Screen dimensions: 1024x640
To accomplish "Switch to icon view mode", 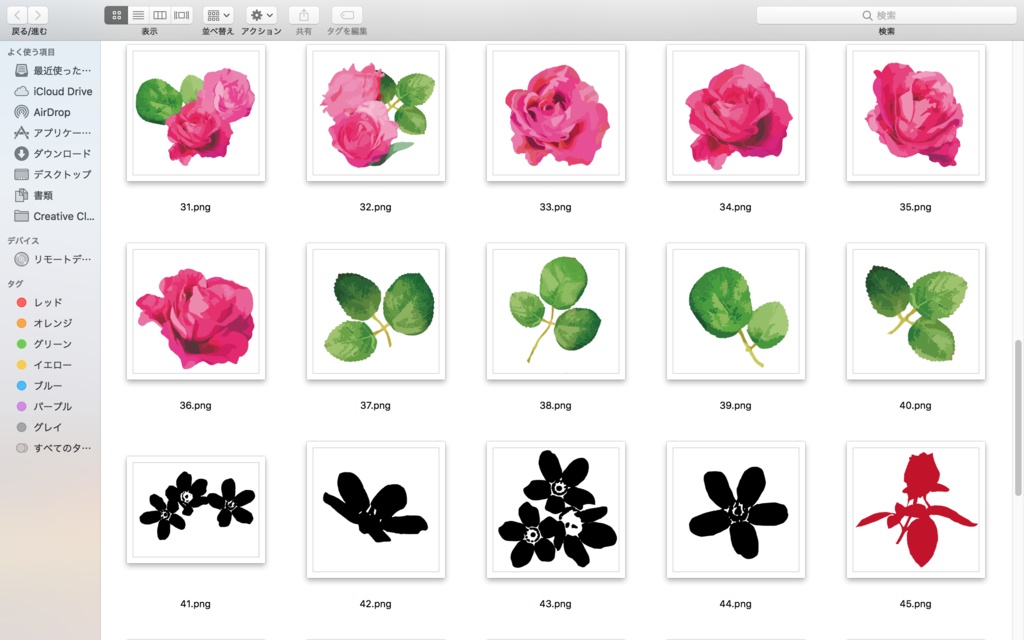I will pyautogui.click(x=116, y=15).
